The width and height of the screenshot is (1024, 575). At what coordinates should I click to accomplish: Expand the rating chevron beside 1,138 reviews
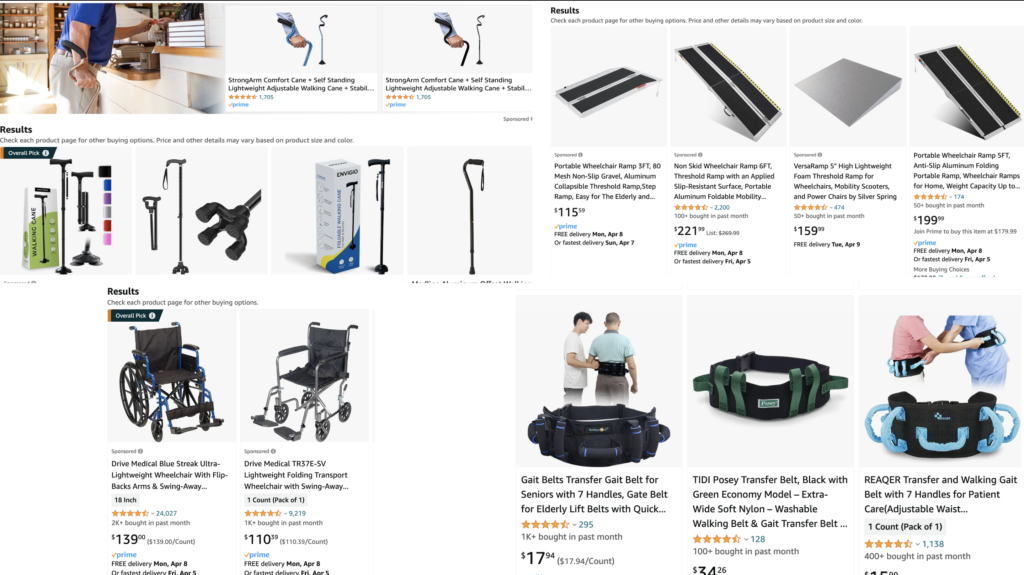pos(918,544)
